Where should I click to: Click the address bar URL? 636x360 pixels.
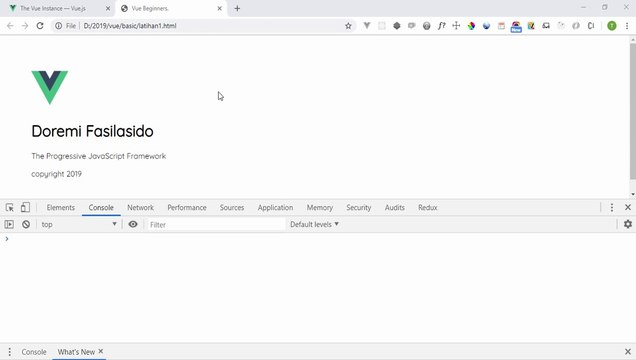coord(130,26)
